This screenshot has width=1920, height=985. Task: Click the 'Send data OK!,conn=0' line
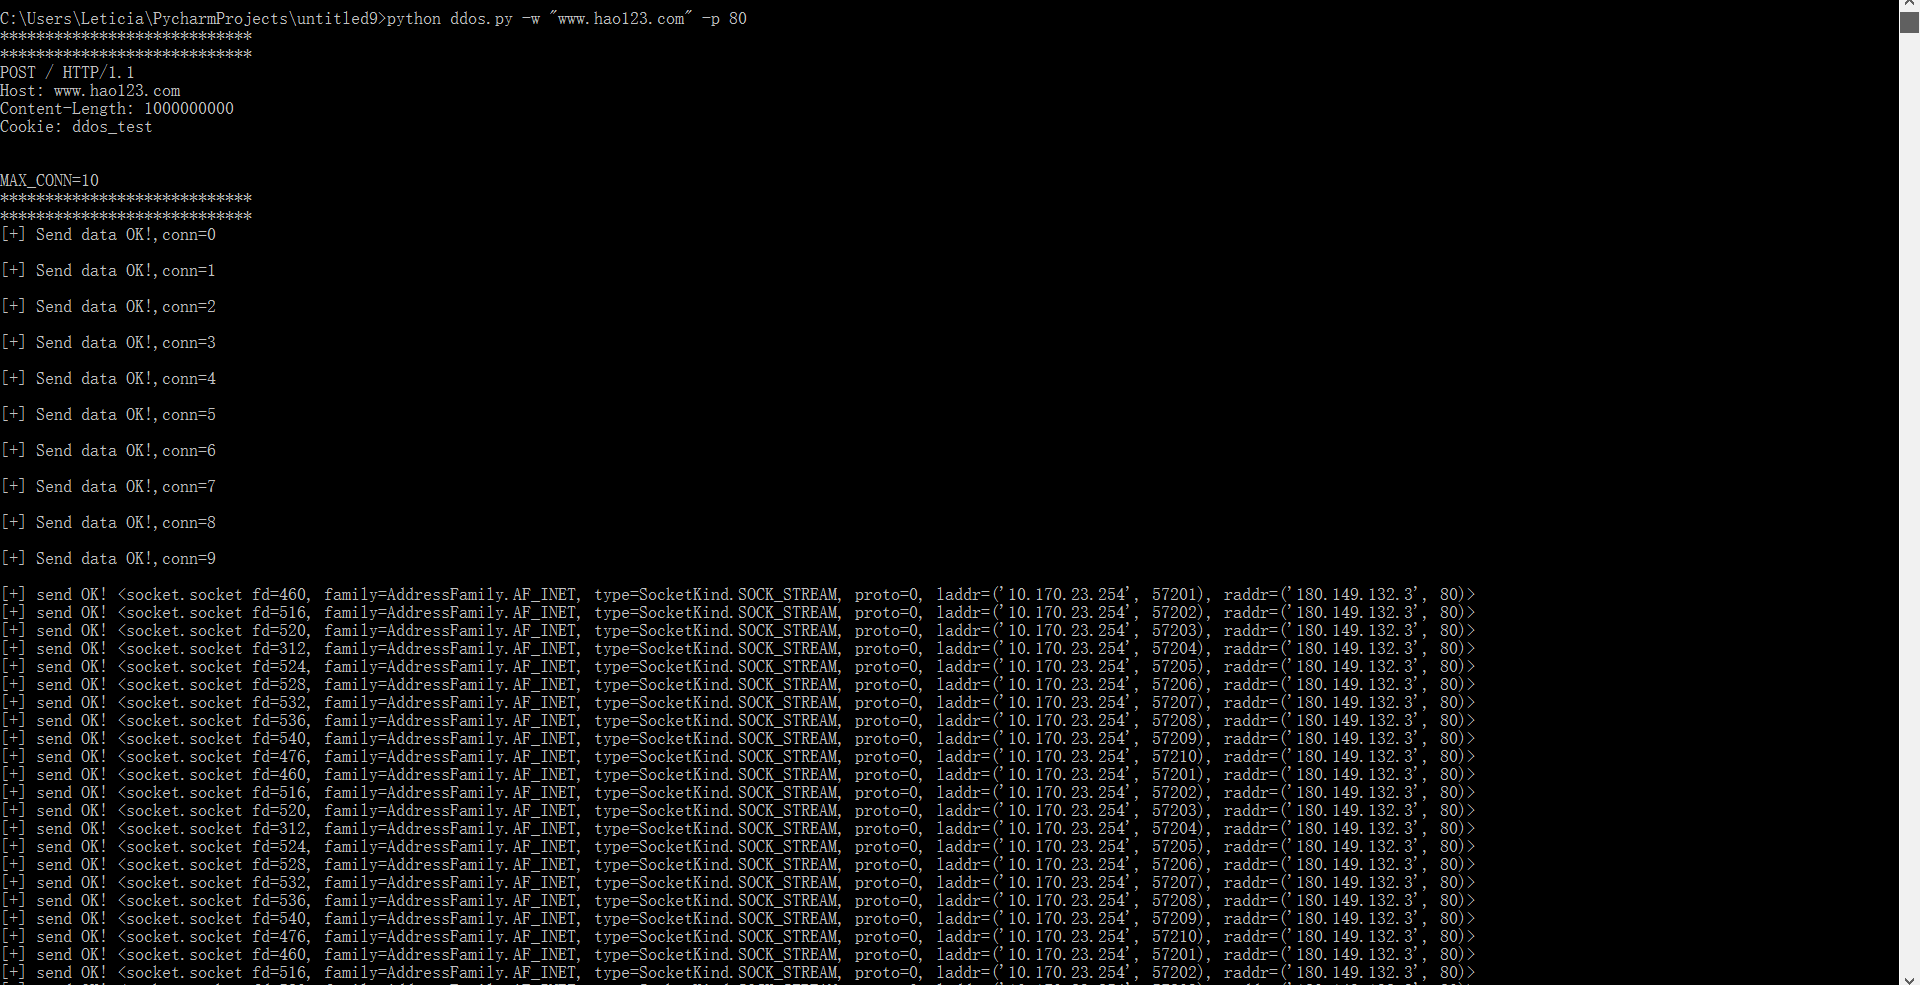coord(108,235)
